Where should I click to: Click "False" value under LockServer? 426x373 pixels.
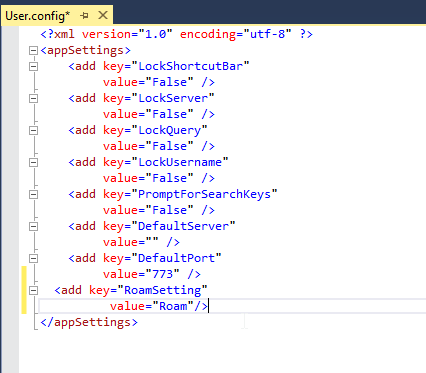(169, 114)
